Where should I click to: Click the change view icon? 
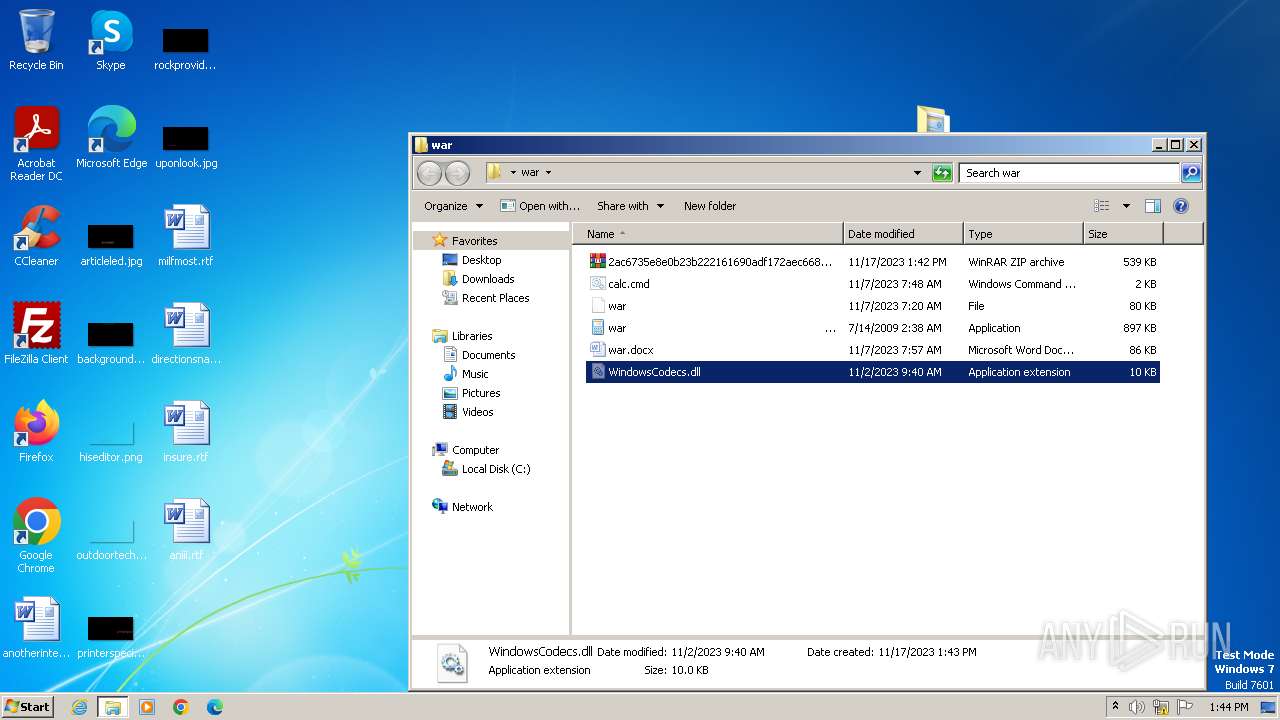[x=1101, y=206]
